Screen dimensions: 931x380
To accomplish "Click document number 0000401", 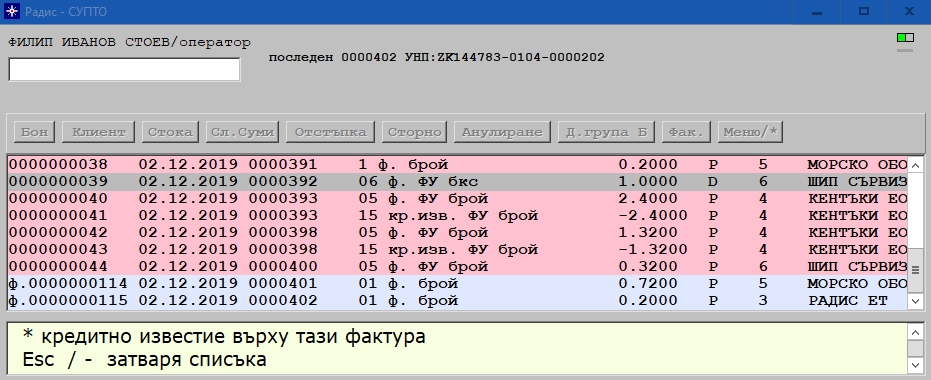I will coord(283,284).
